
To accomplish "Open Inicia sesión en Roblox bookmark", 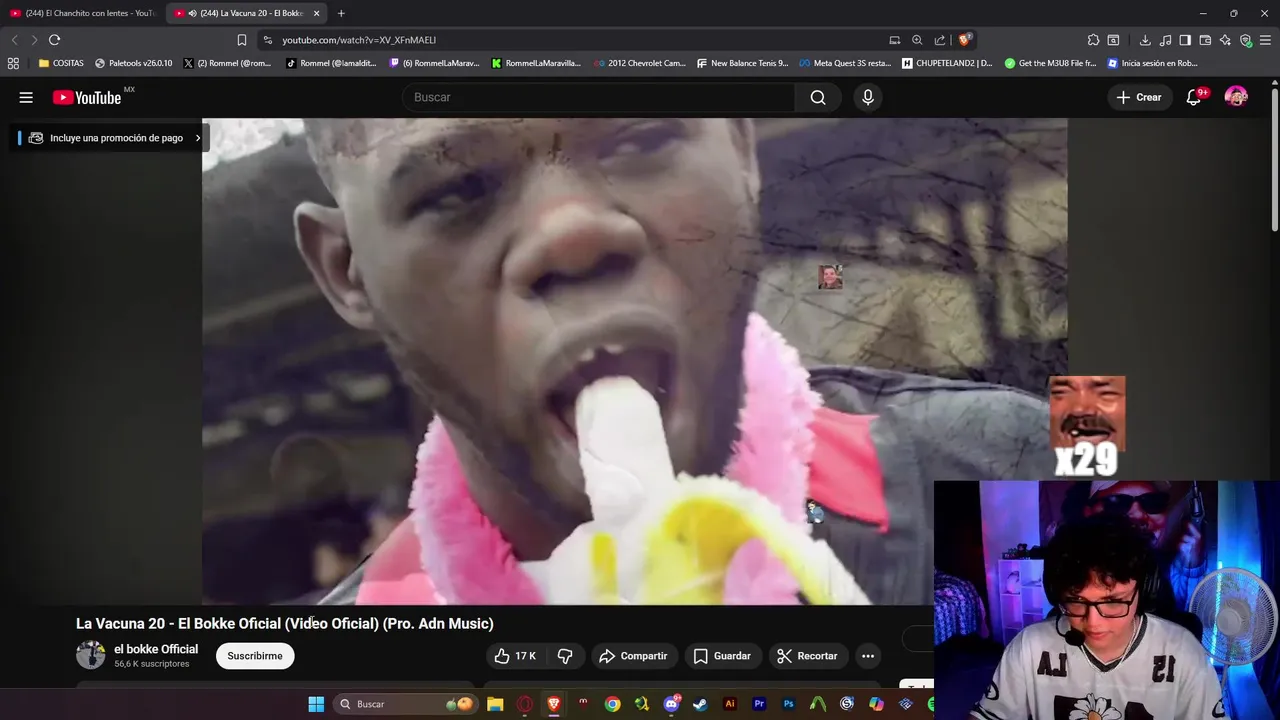I will [x=1153, y=63].
